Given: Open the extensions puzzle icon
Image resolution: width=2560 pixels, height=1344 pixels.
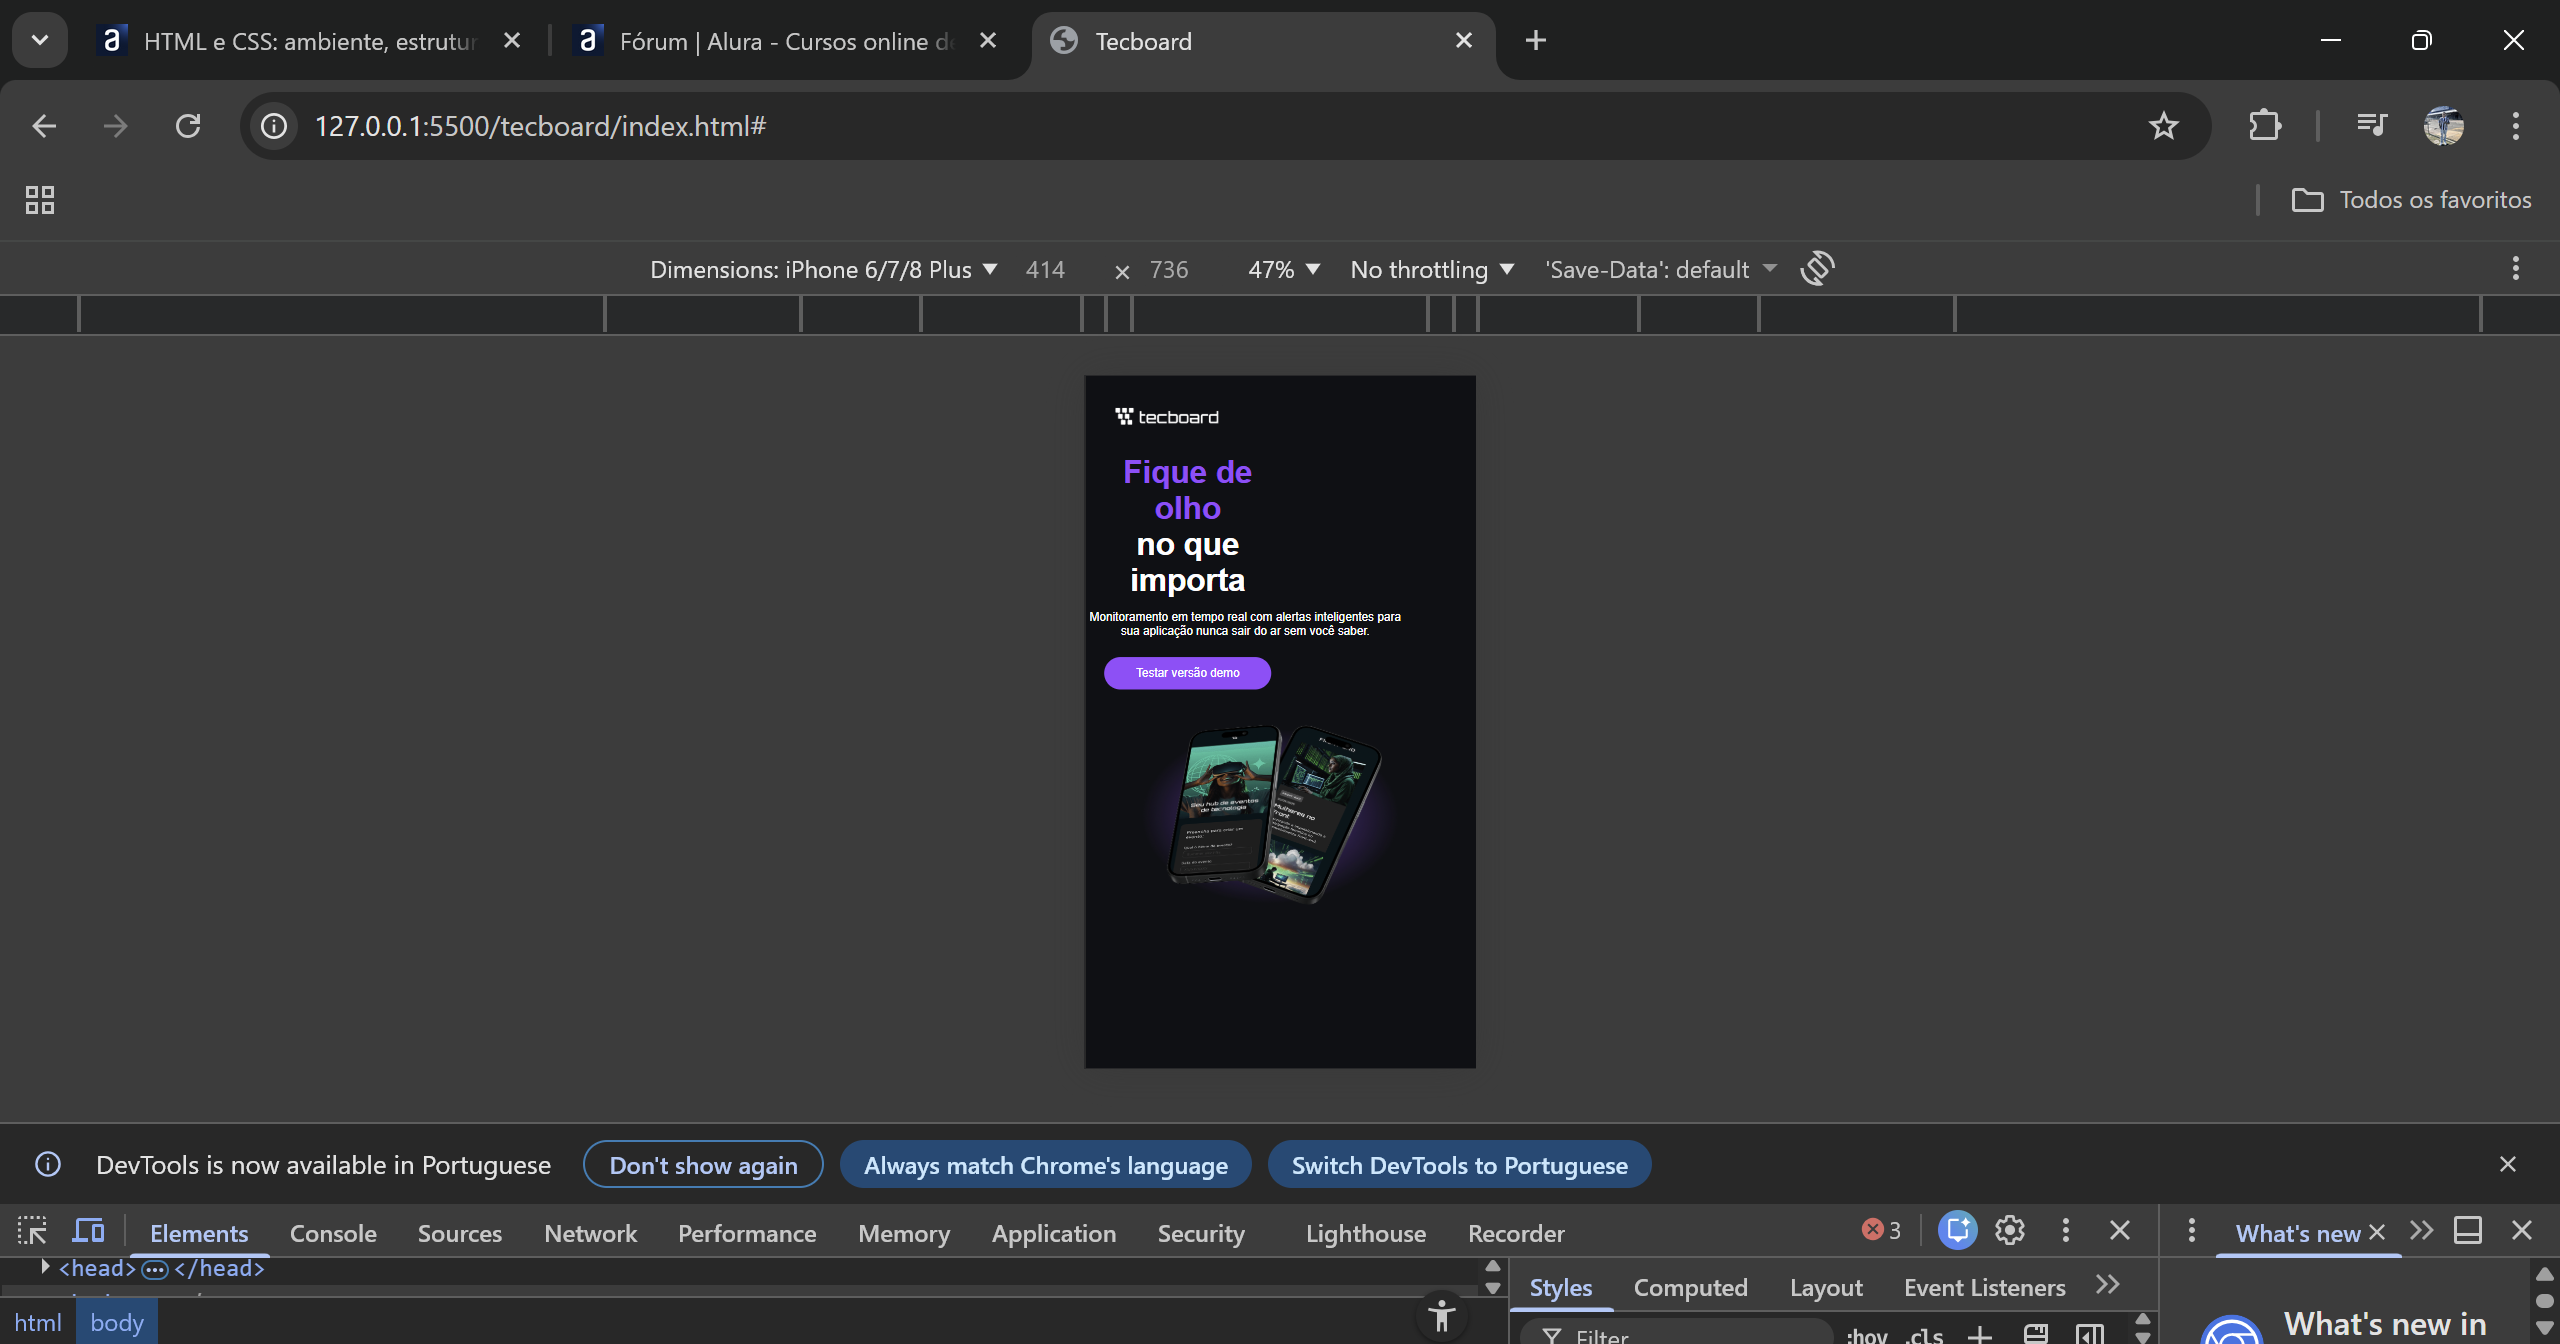Looking at the screenshot, I should click(2265, 126).
